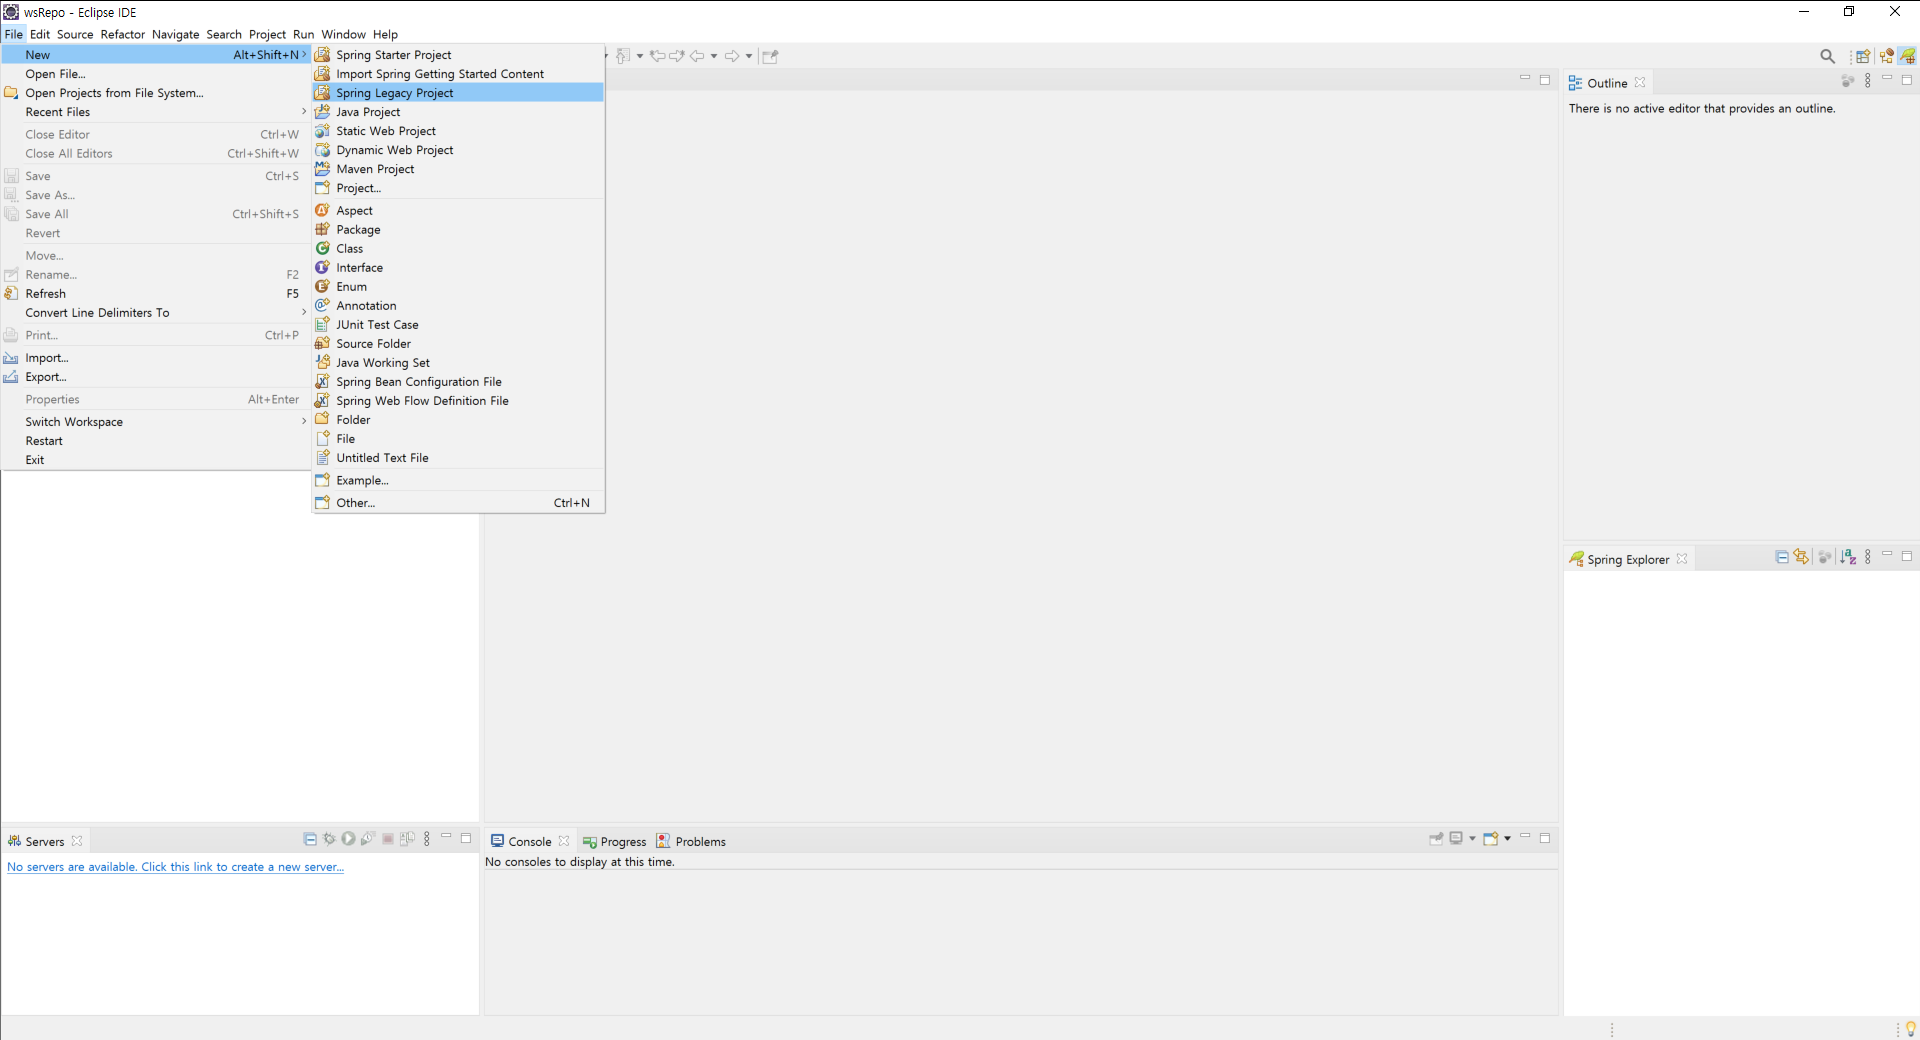This screenshot has height=1040, width=1920.
Task: Close the Servers tab
Action: (x=77, y=841)
